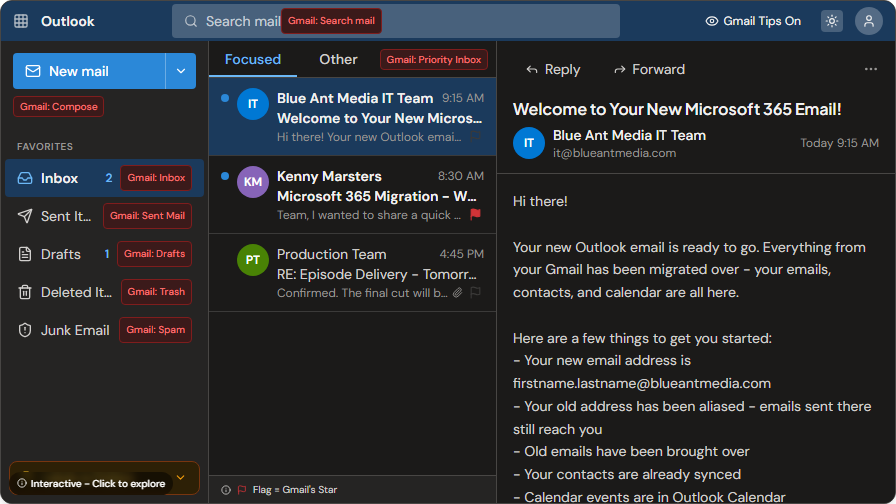The height and width of the screenshot is (504, 896).
Task: Click the Drafts document icon
Action: point(25,254)
